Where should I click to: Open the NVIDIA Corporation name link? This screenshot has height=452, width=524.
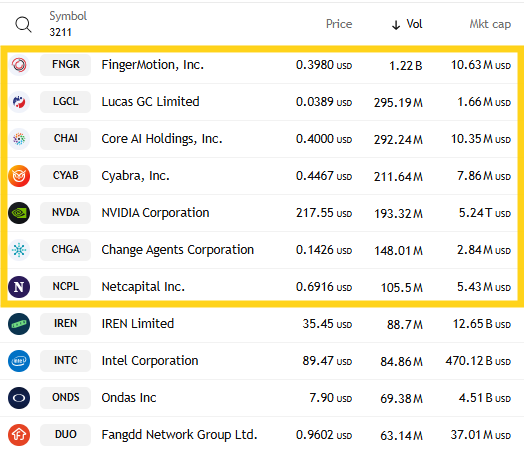155,213
